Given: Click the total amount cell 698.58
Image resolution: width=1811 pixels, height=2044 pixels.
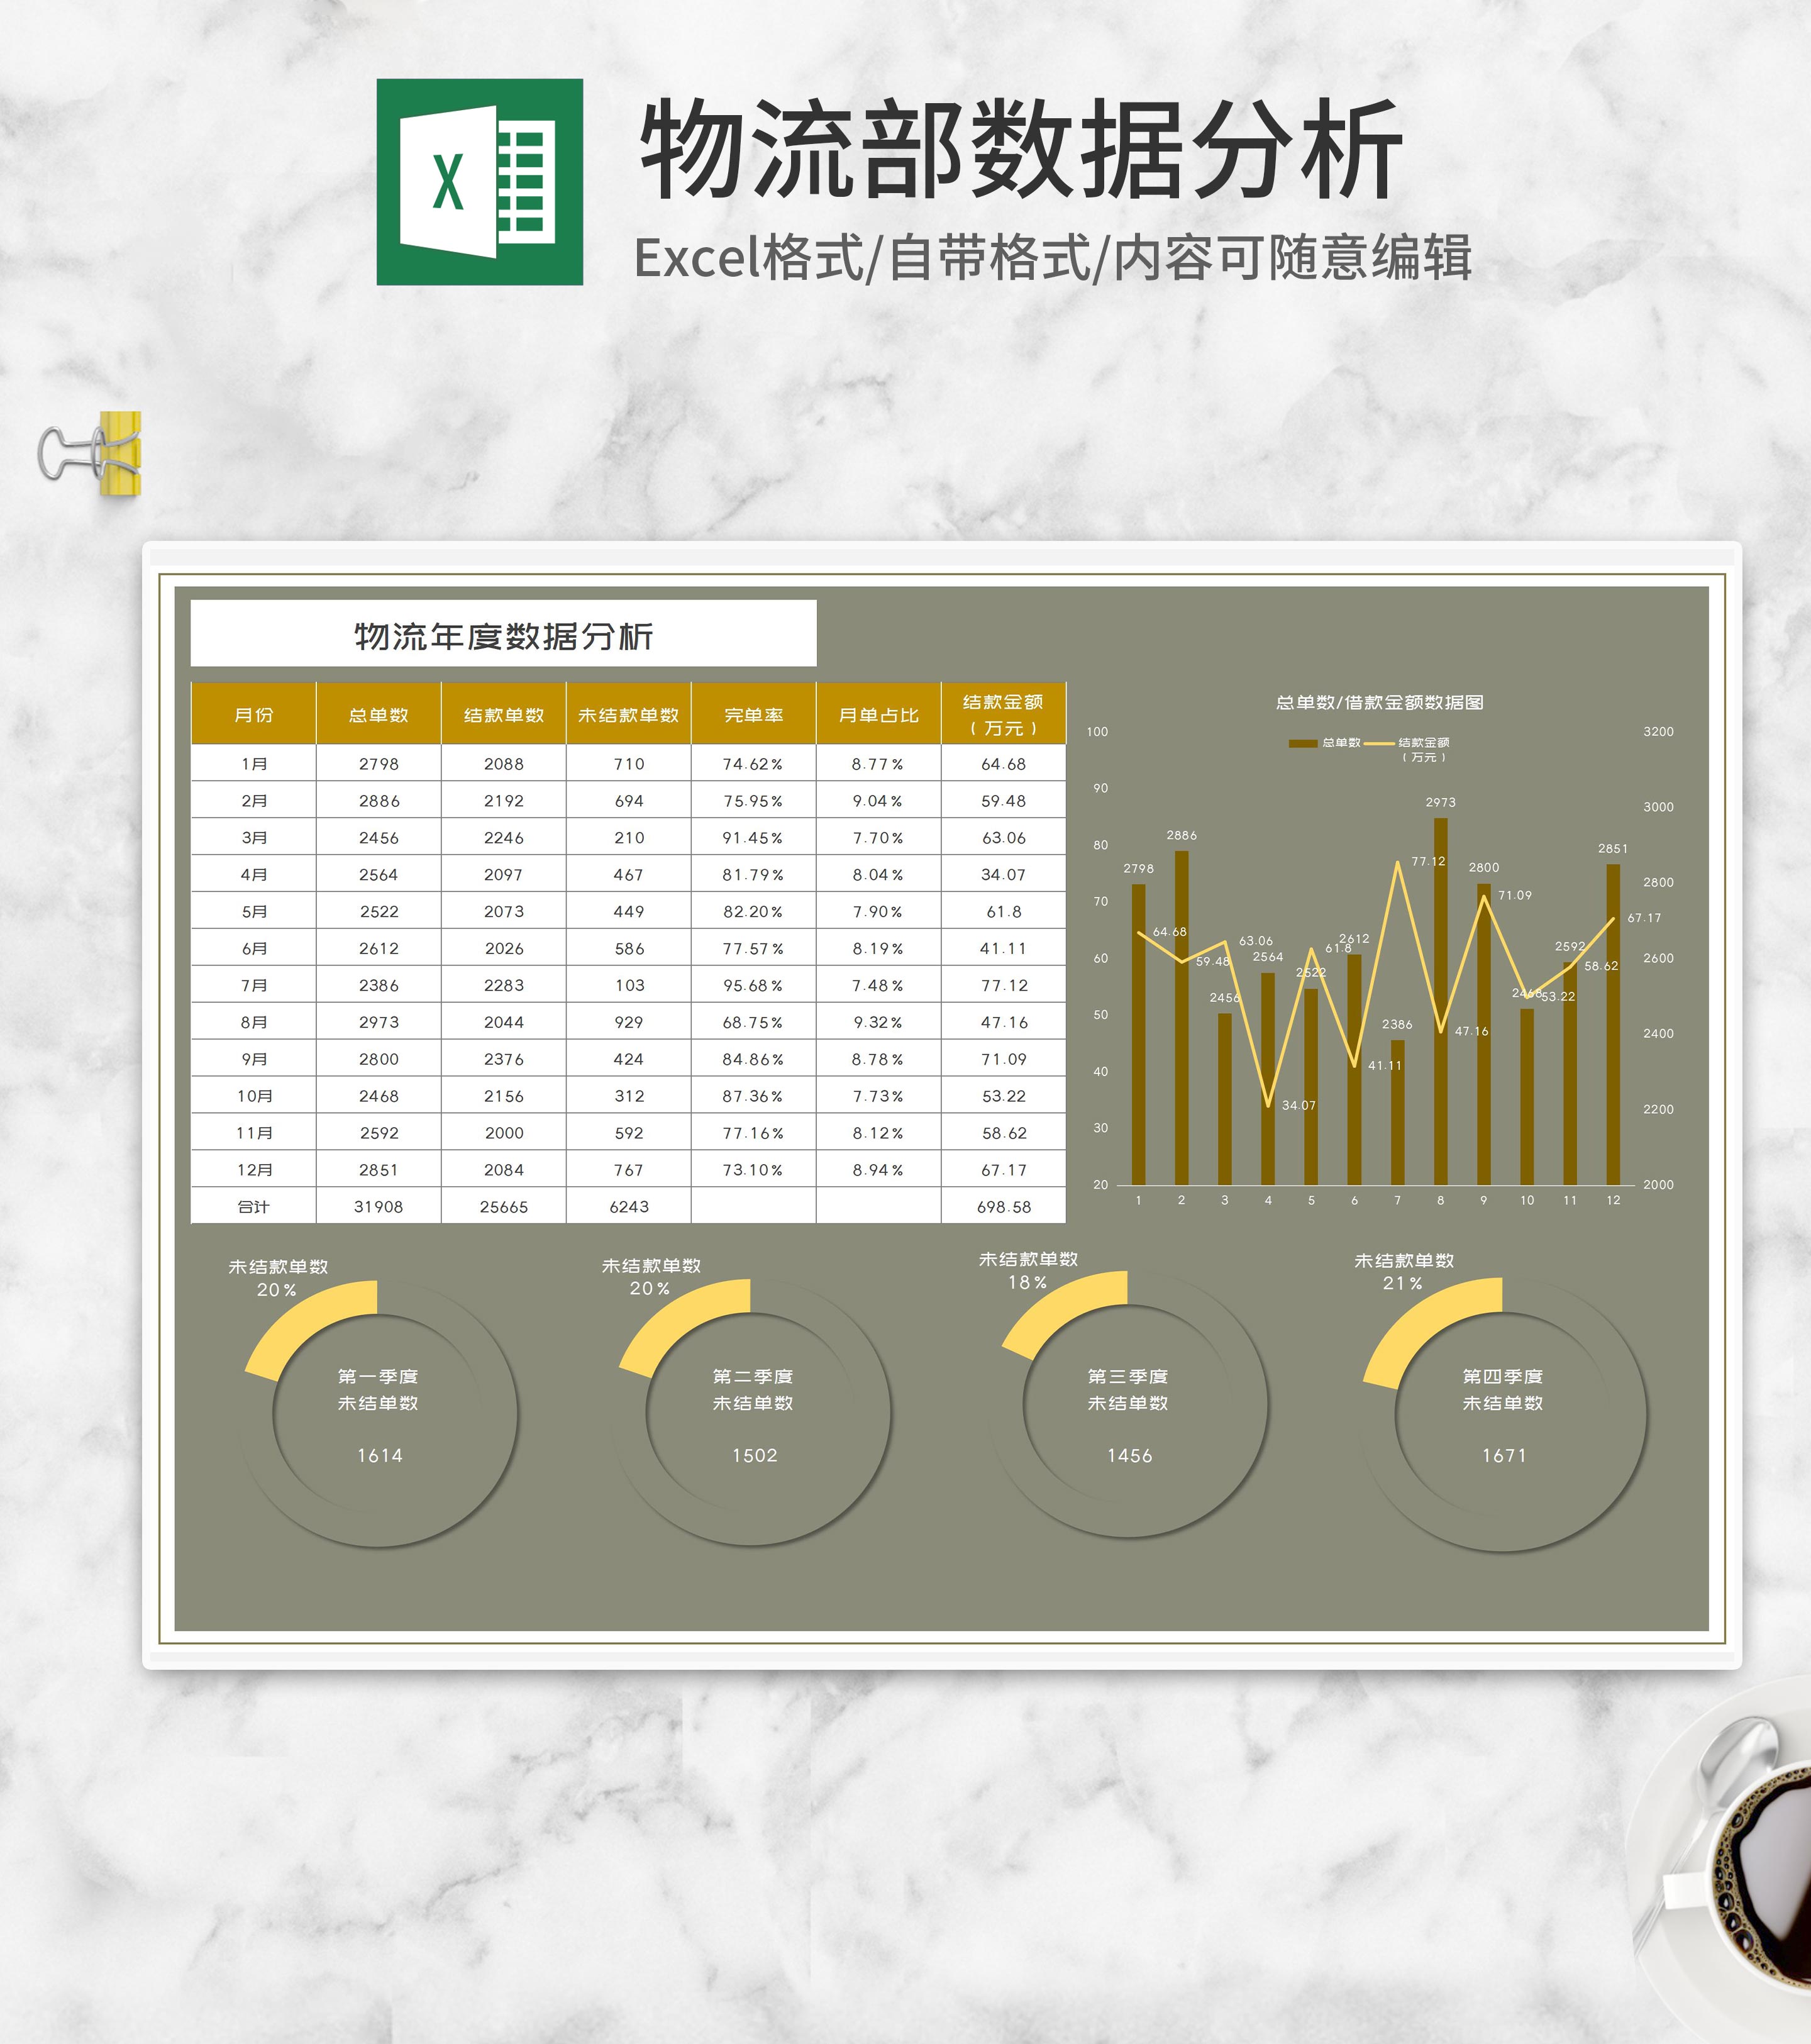Looking at the screenshot, I should (1003, 1207).
